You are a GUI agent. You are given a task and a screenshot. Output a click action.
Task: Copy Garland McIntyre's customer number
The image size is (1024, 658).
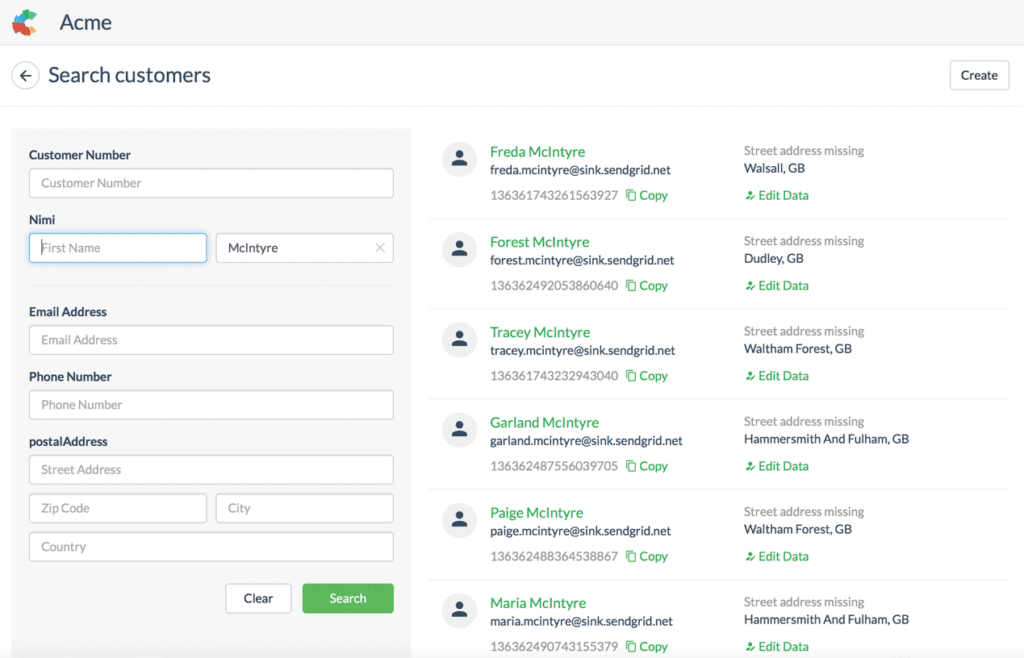(647, 466)
